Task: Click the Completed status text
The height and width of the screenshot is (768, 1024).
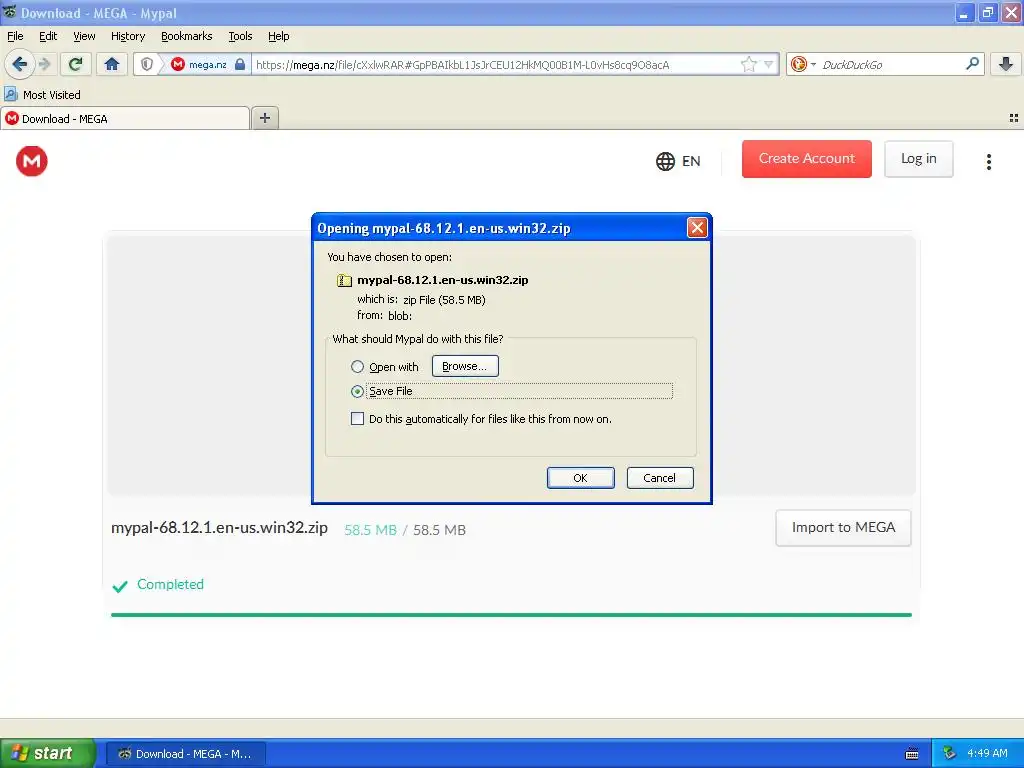Action: pyautogui.click(x=170, y=584)
